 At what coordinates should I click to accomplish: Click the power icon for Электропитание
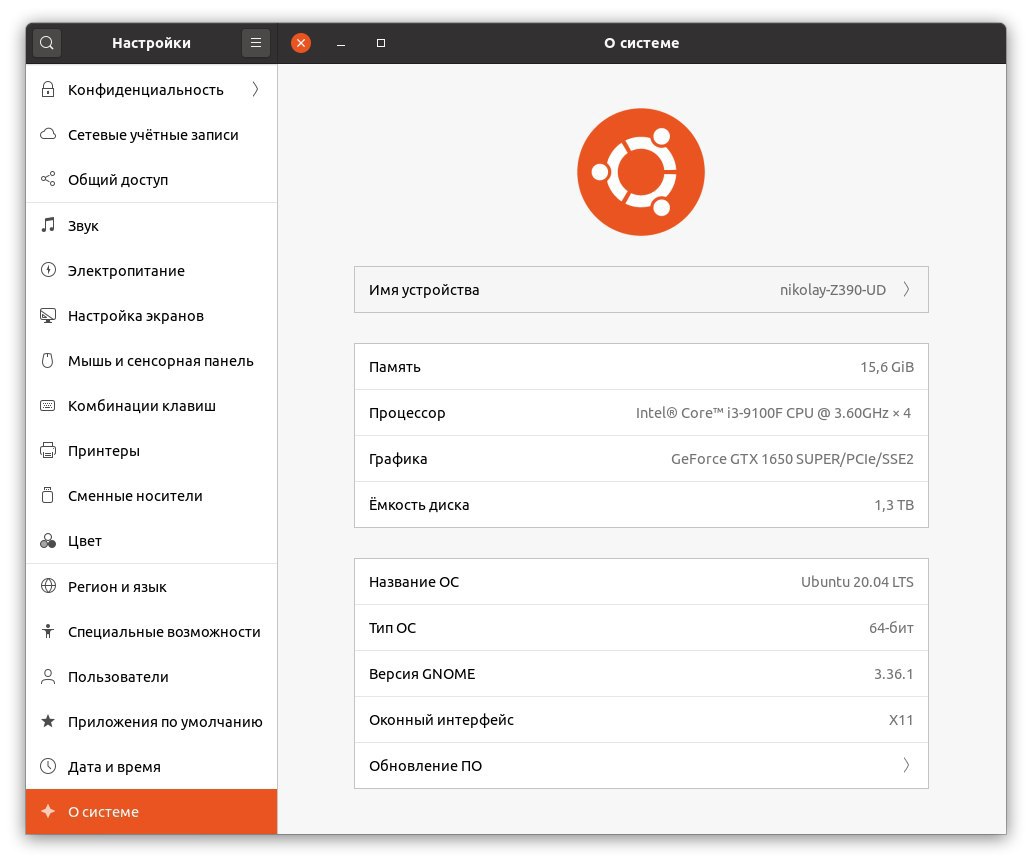[47, 270]
